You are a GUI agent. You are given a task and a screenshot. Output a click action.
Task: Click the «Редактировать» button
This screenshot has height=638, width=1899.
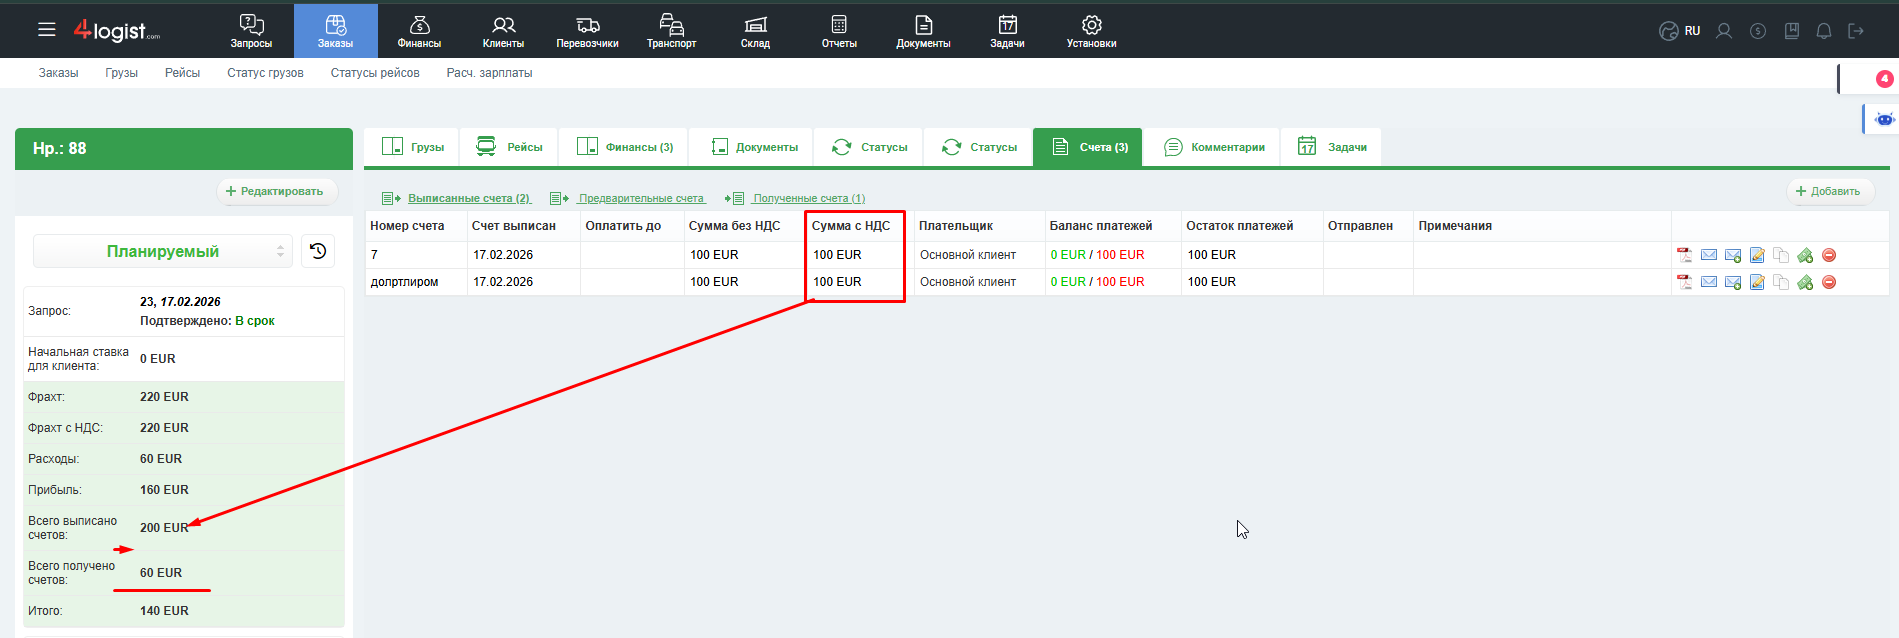[275, 191]
